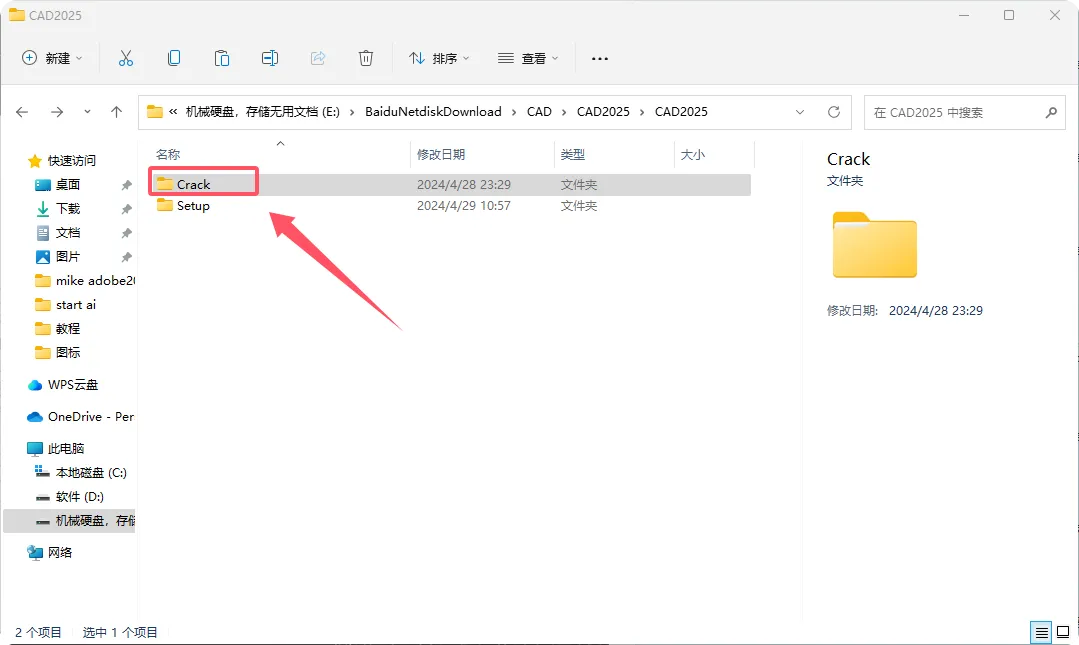Click the CAD breadcrumb segment
1079x645 pixels.
click(x=539, y=112)
